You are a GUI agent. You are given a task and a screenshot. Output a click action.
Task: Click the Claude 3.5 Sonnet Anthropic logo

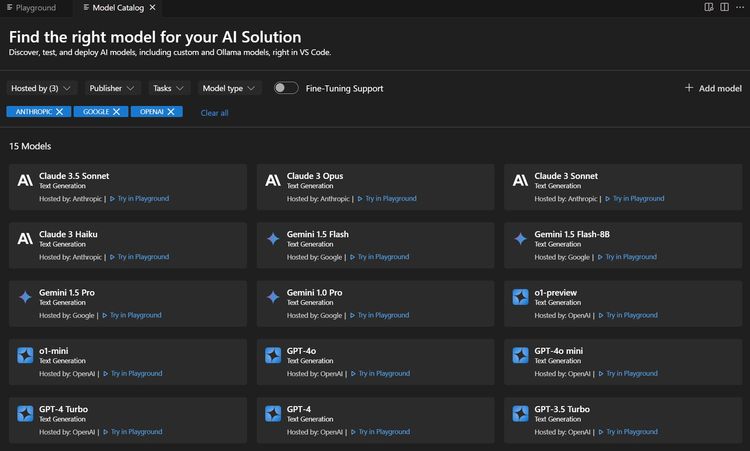25,180
